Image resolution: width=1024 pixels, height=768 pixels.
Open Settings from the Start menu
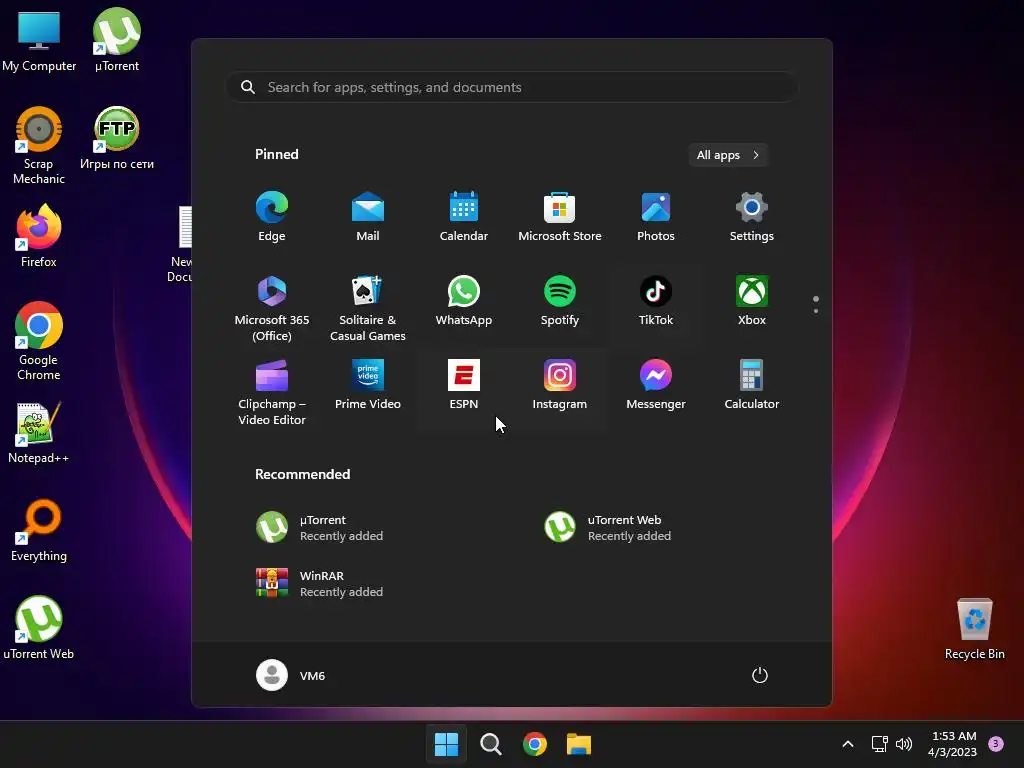coord(752,217)
